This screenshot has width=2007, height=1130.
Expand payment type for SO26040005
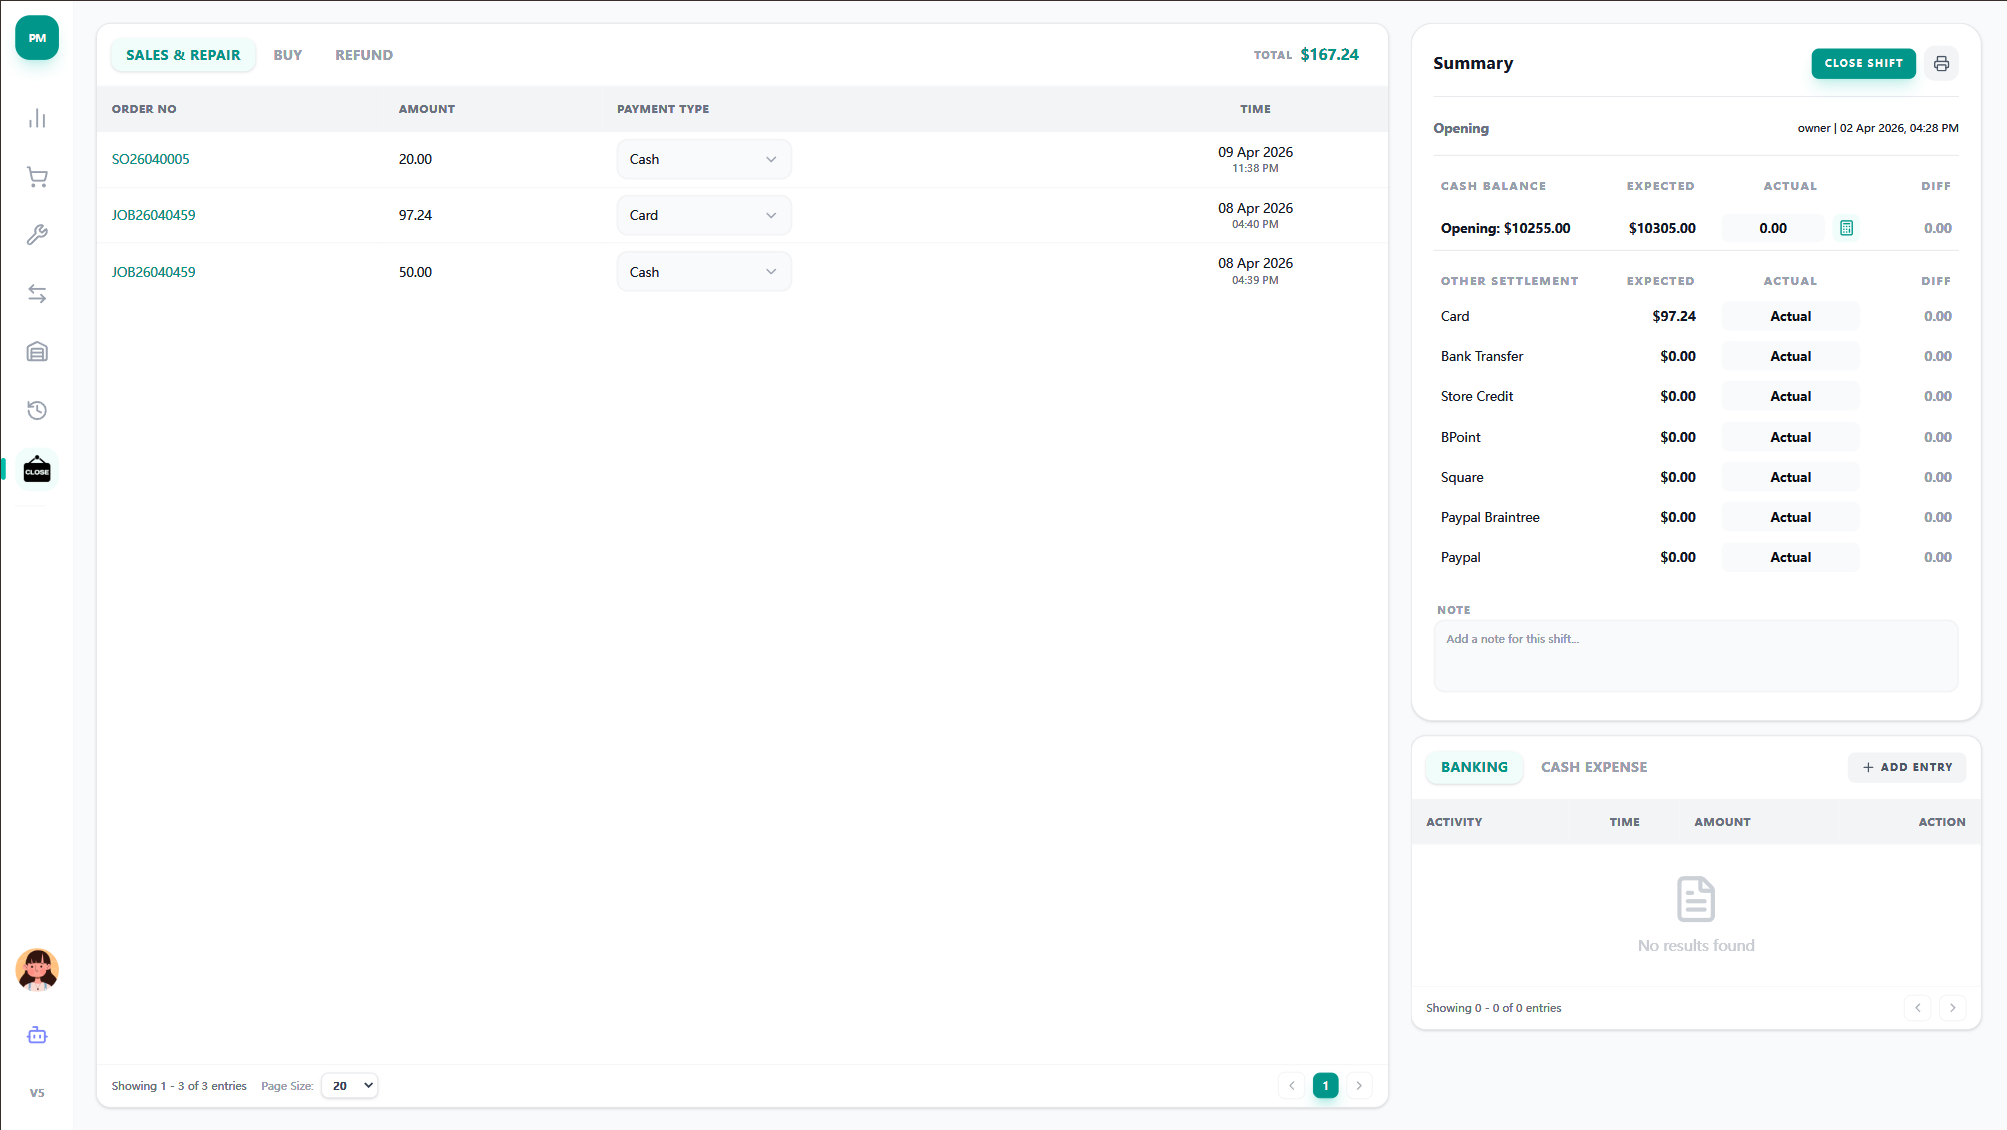click(703, 159)
